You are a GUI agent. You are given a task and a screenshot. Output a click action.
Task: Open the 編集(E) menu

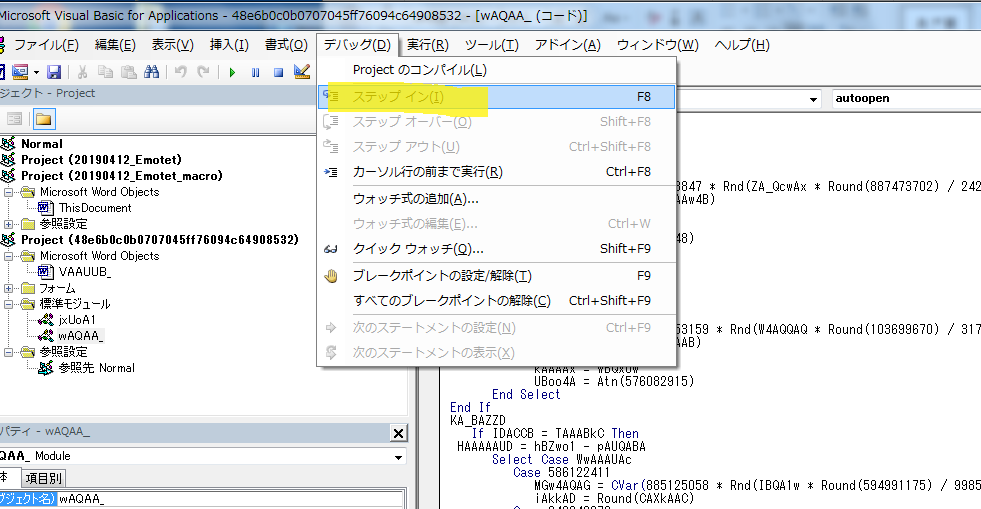coord(115,45)
